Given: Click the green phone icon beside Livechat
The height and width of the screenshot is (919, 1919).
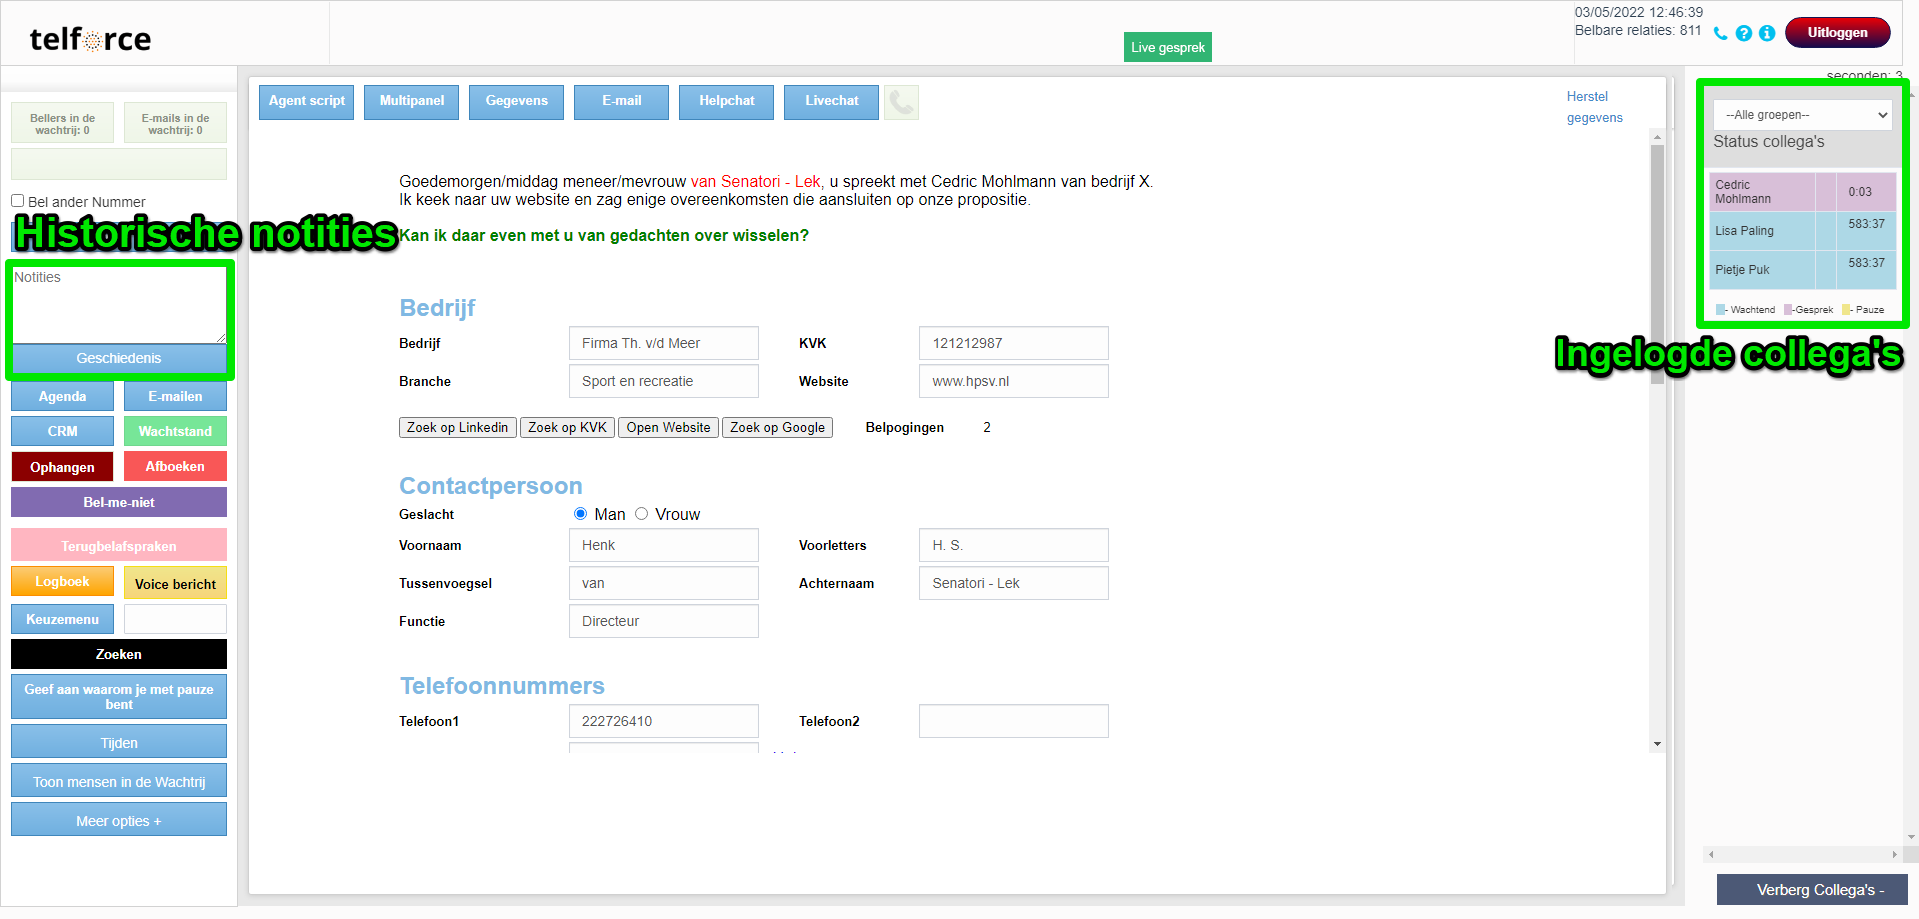Looking at the screenshot, I should point(901,102).
